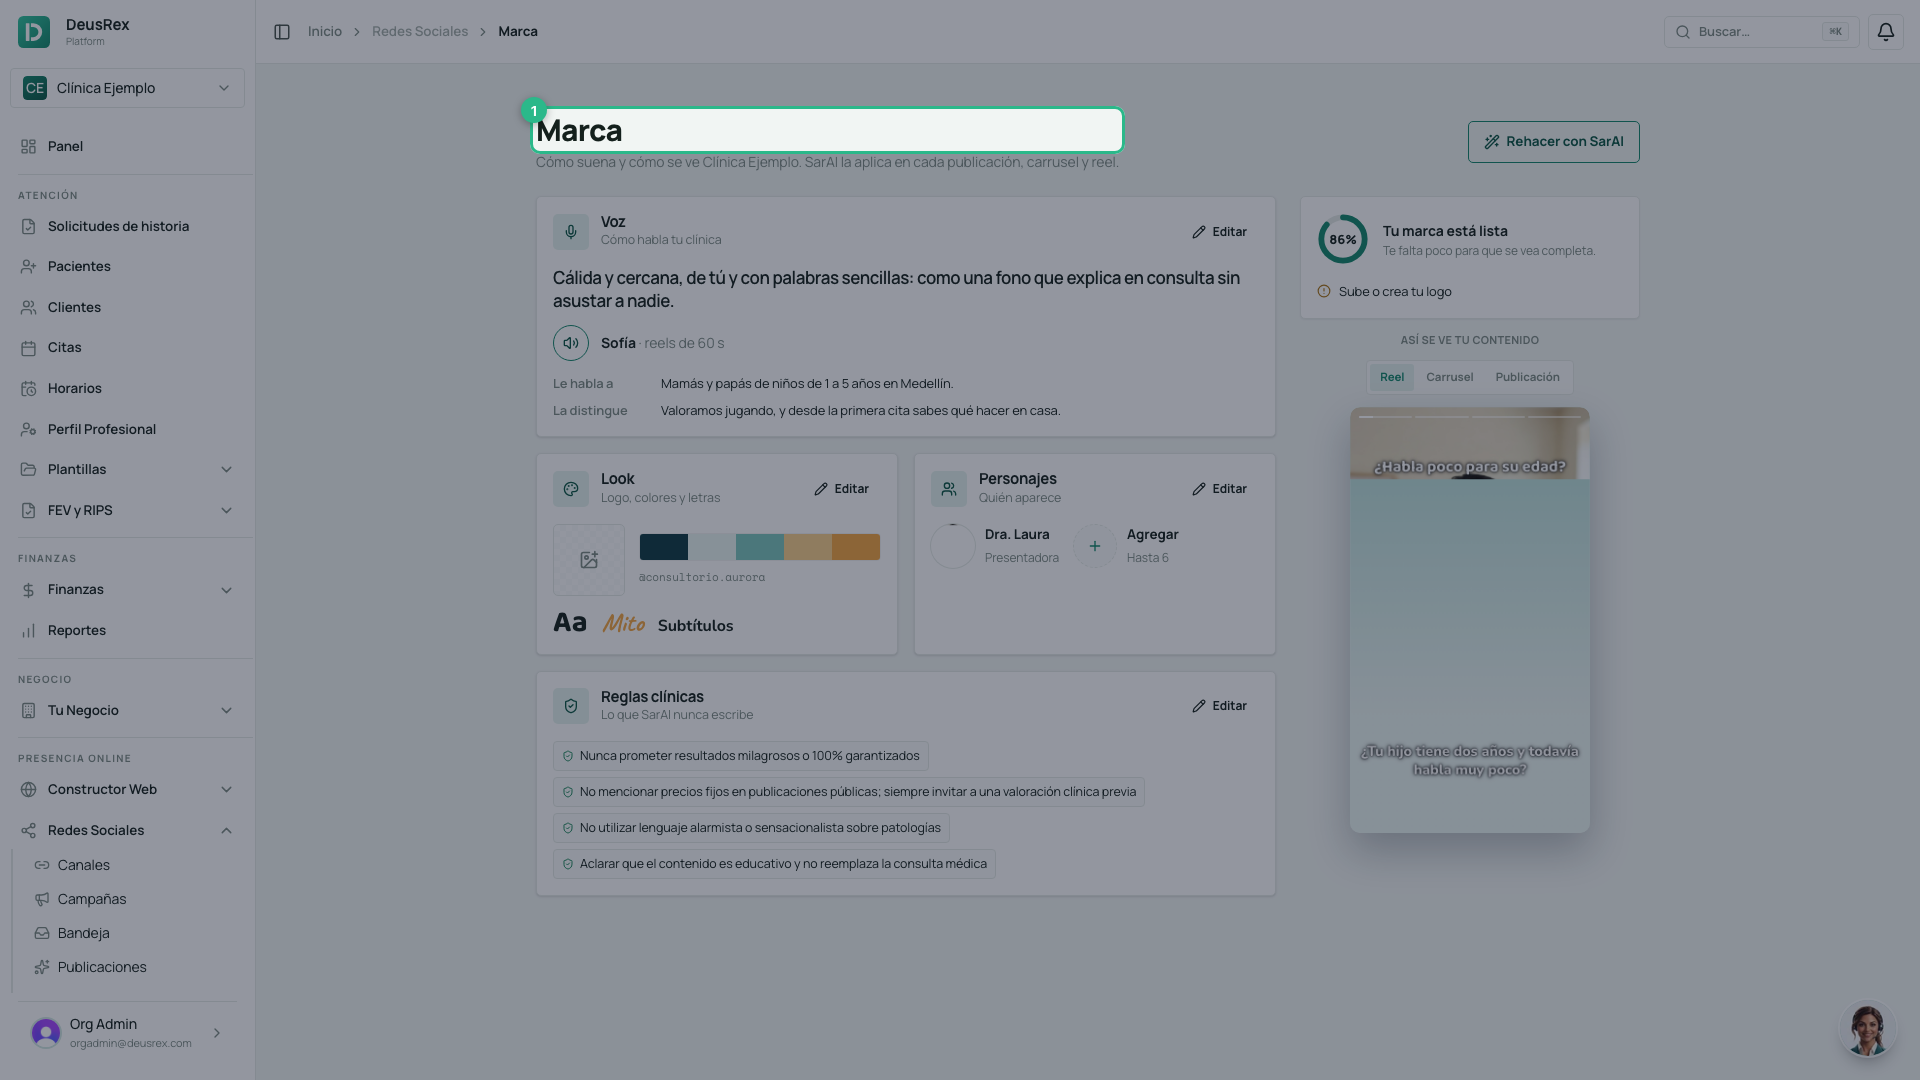Open the SarAI assistant avatar
This screenshot has height=1080, width=1920.
(1867, 1029)
